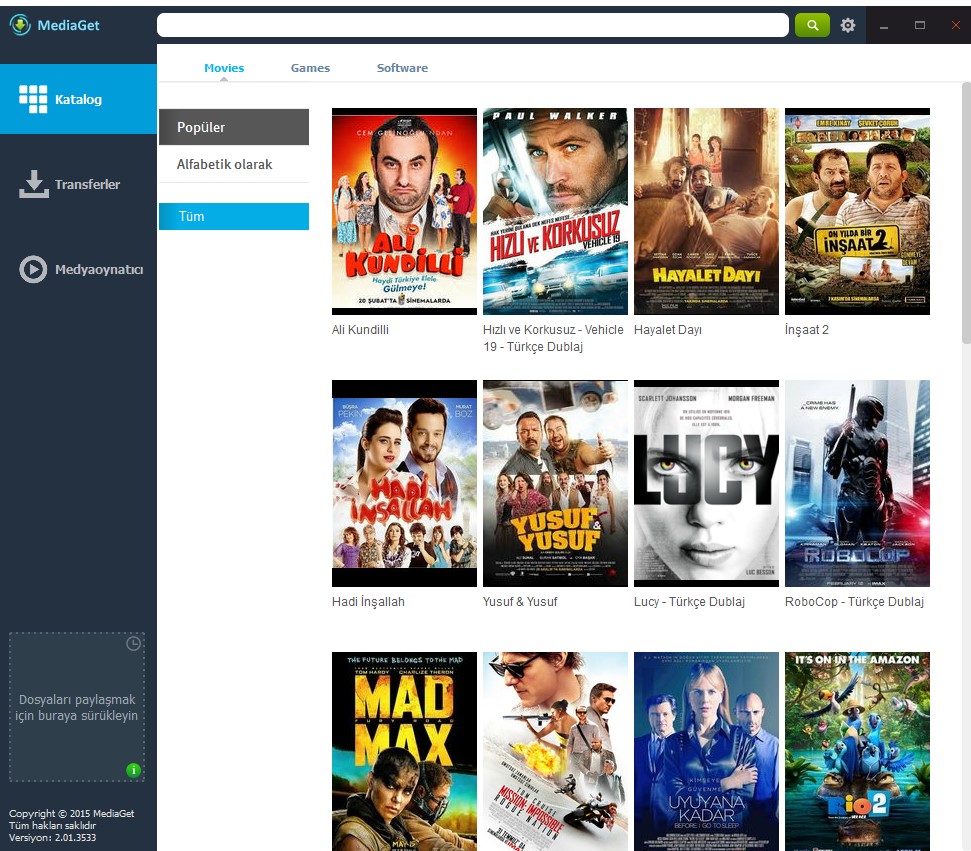Open the Yusuf & Yusuf poster
This screenshot has width=971, height=851.
[x=555, y=483]
